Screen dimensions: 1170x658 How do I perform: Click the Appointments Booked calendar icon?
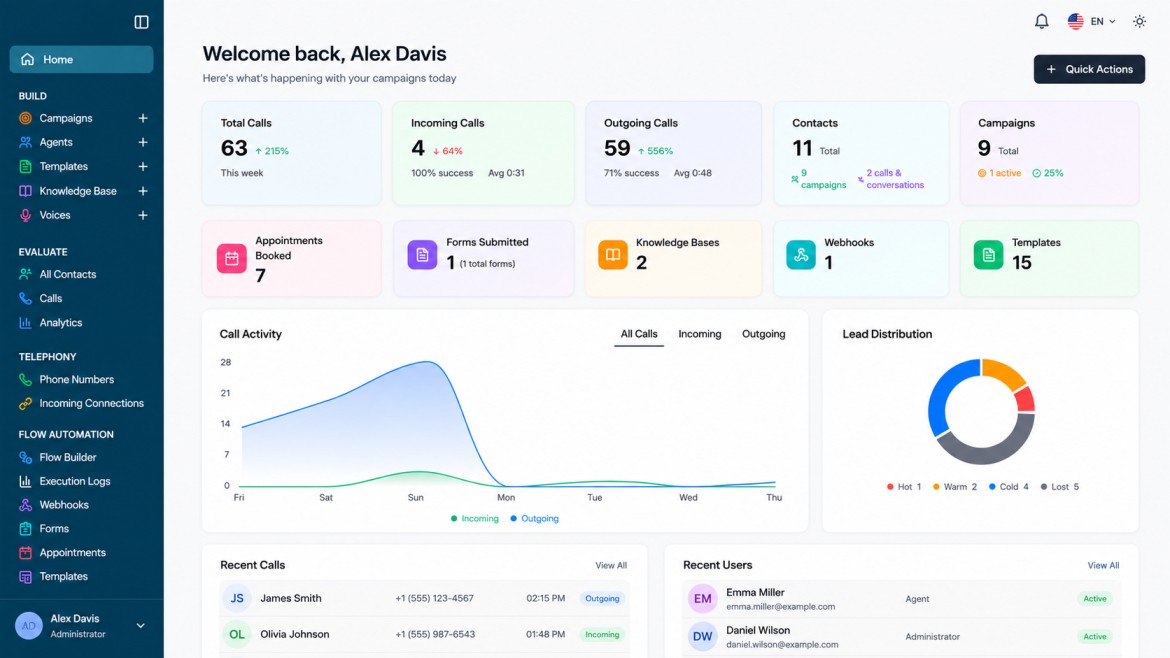coord(231,258)
